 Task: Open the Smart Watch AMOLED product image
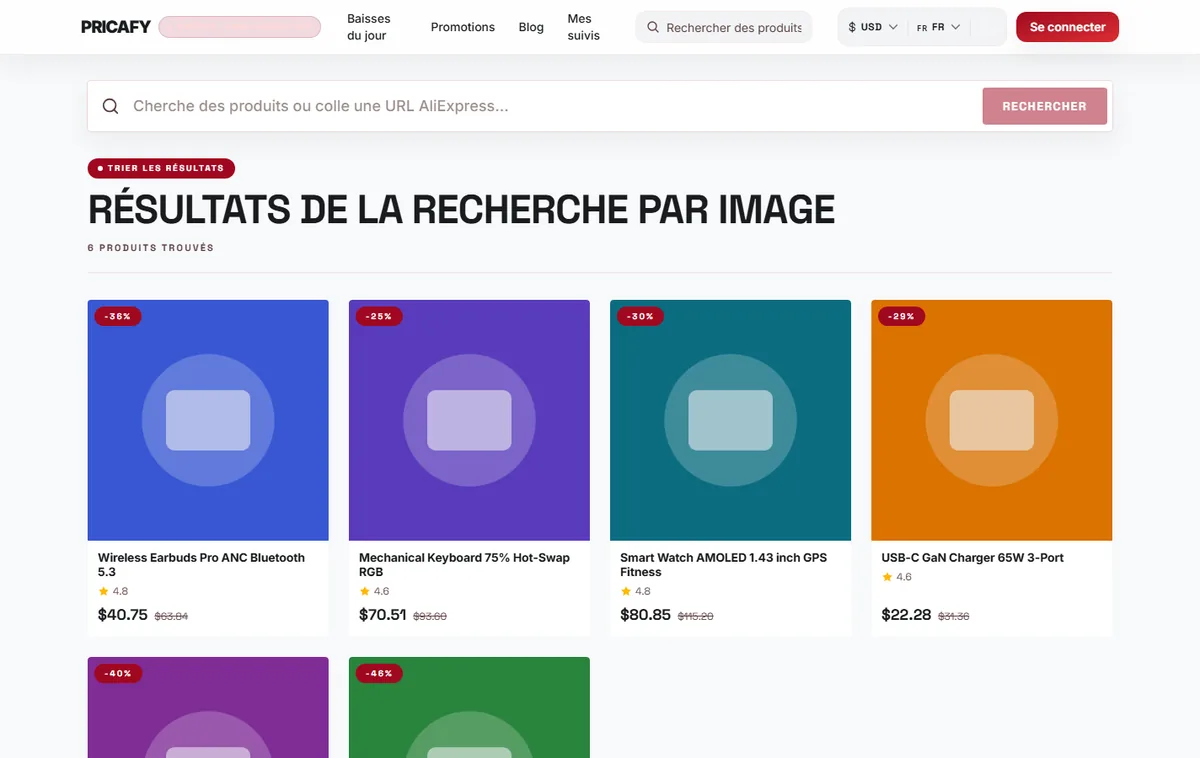coord(730,420)
